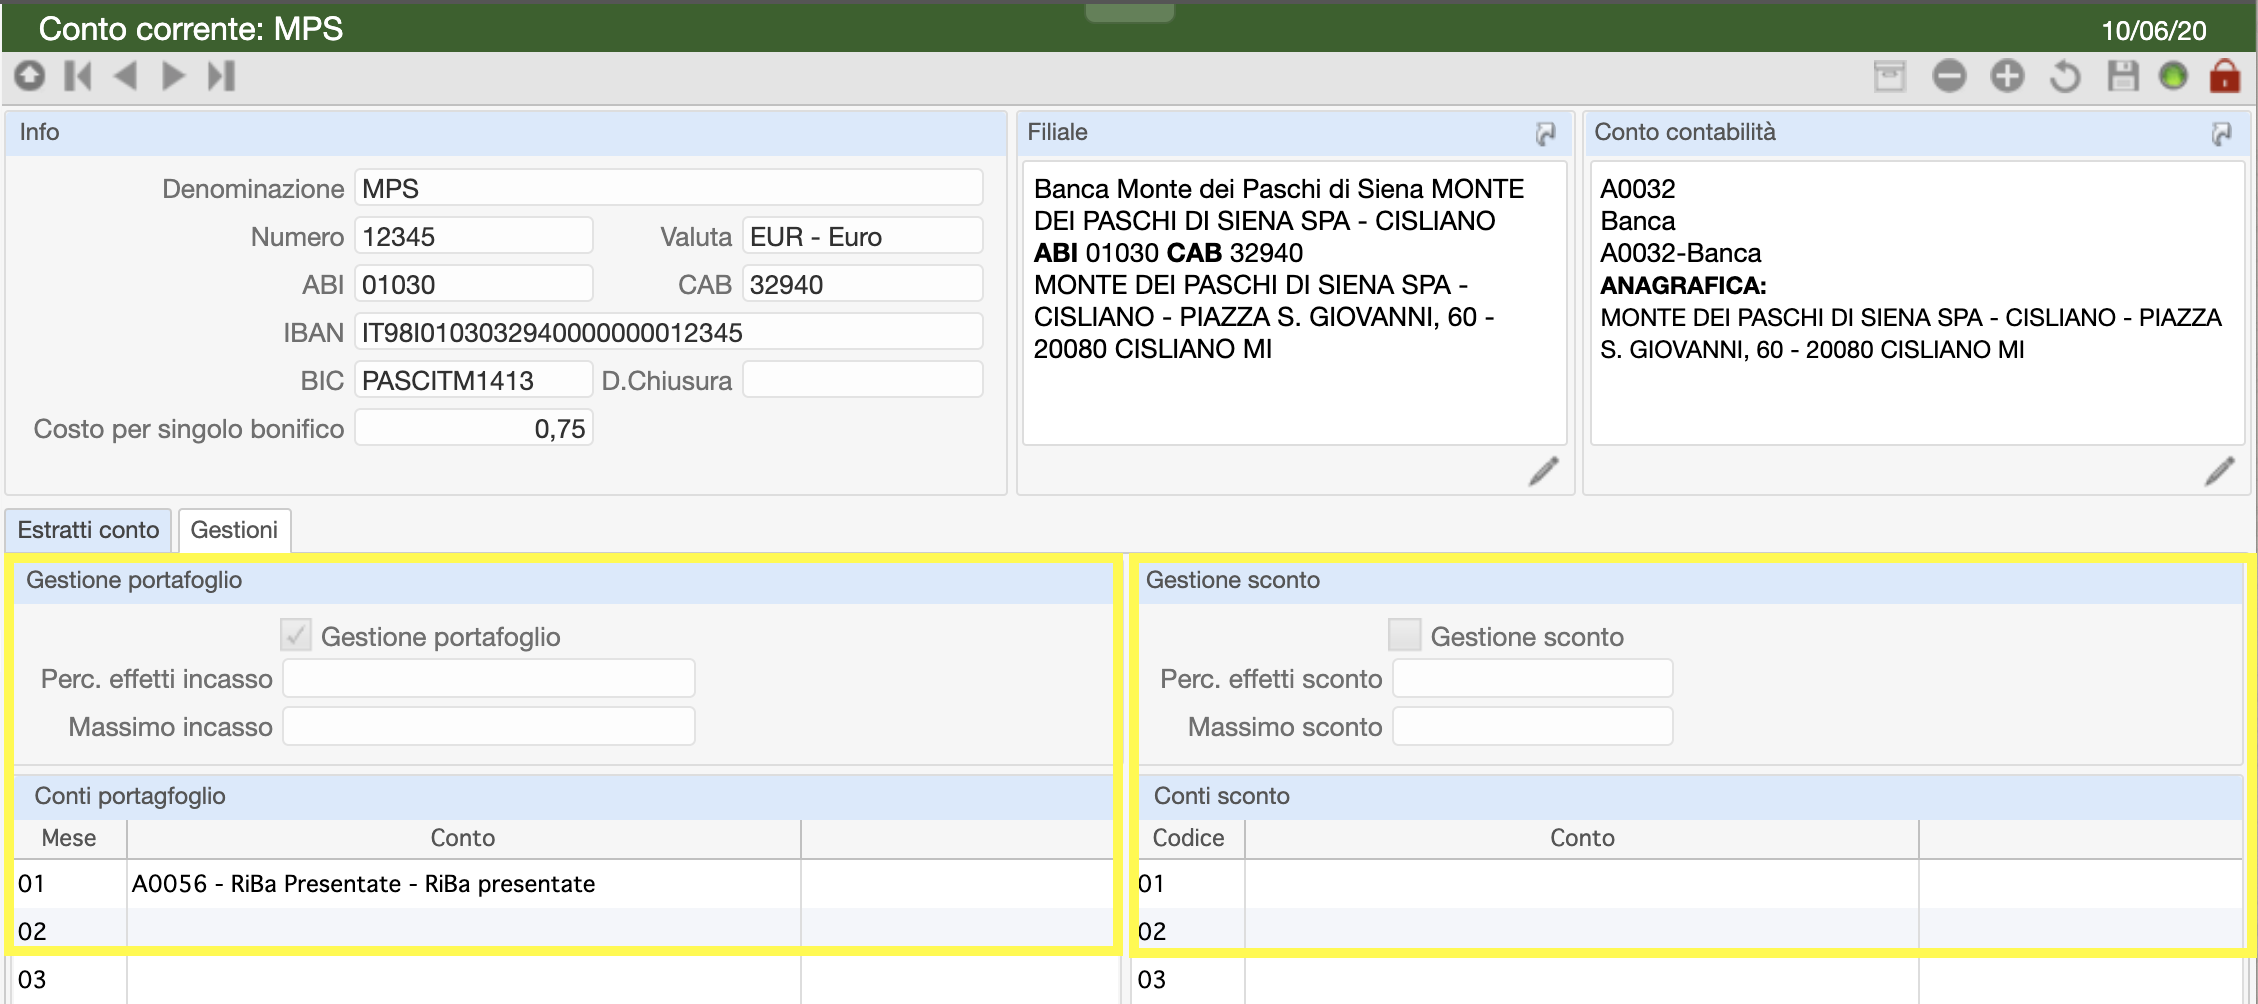Image resolution: width=2258 pixels, height=1004 pixels.
Task: Click the Denominazione field containing MPS
Action: [x=669, y=188]
